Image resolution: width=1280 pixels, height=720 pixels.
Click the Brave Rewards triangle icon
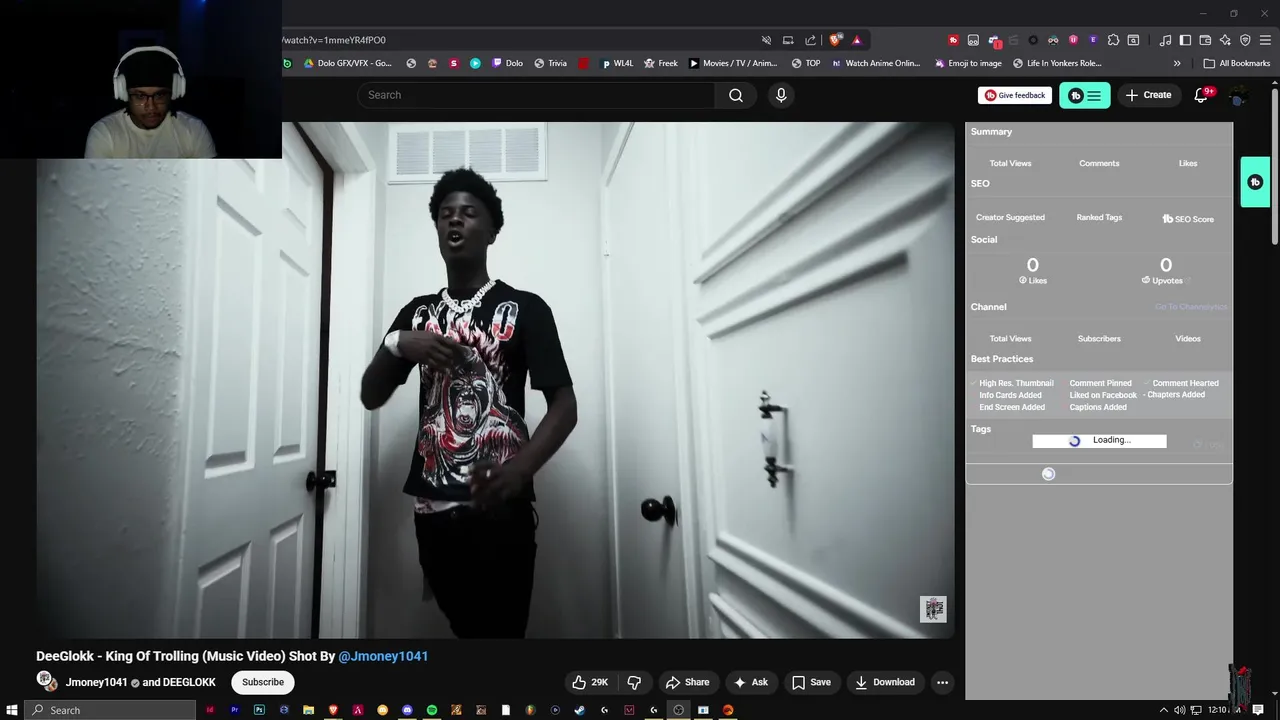[x=856, y=40]
